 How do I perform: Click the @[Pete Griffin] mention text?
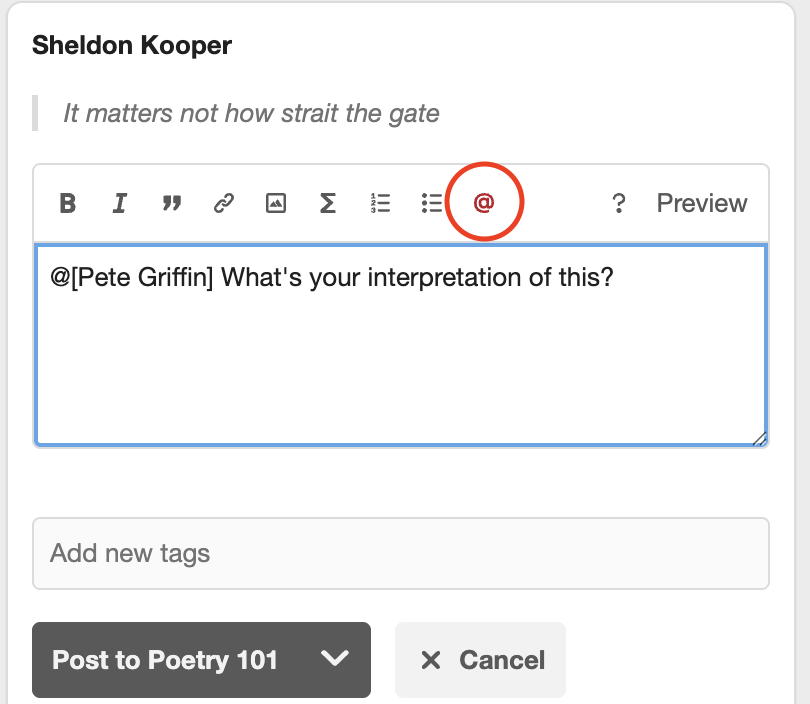[132, 276]
